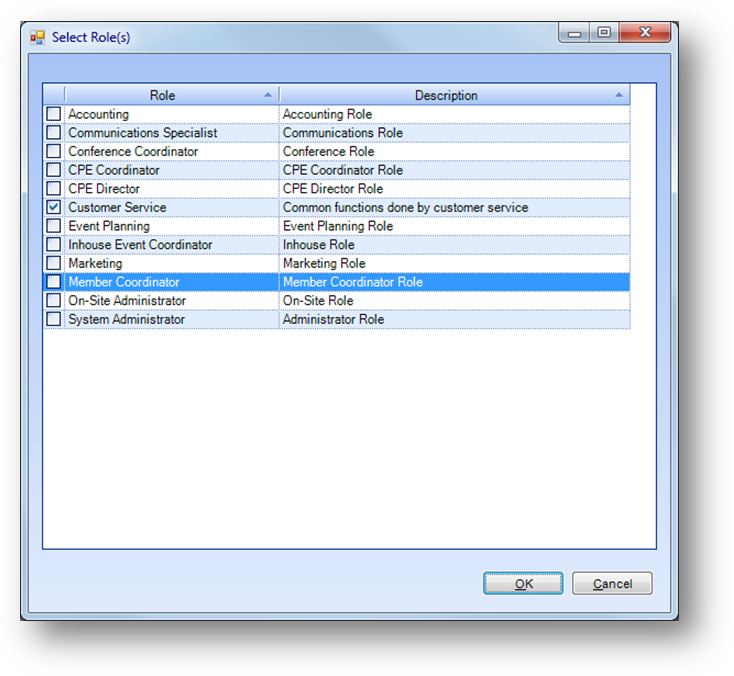Viewport: 734px width, 676px height.
Task: Close the Select Role(s) dialog
Action: (x=645, y=32)
